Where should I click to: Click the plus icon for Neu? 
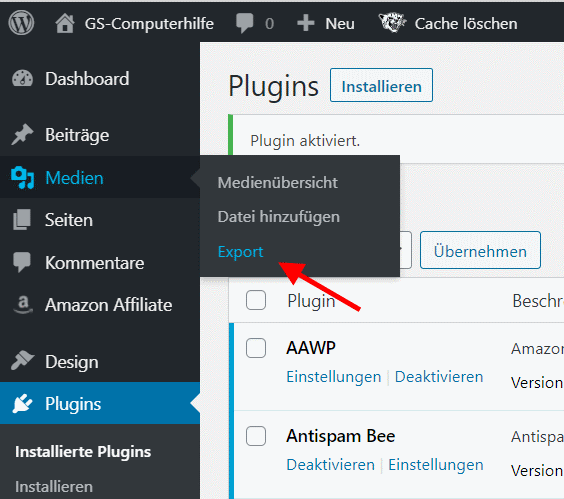pyautogui.click(x=306, y=23)
